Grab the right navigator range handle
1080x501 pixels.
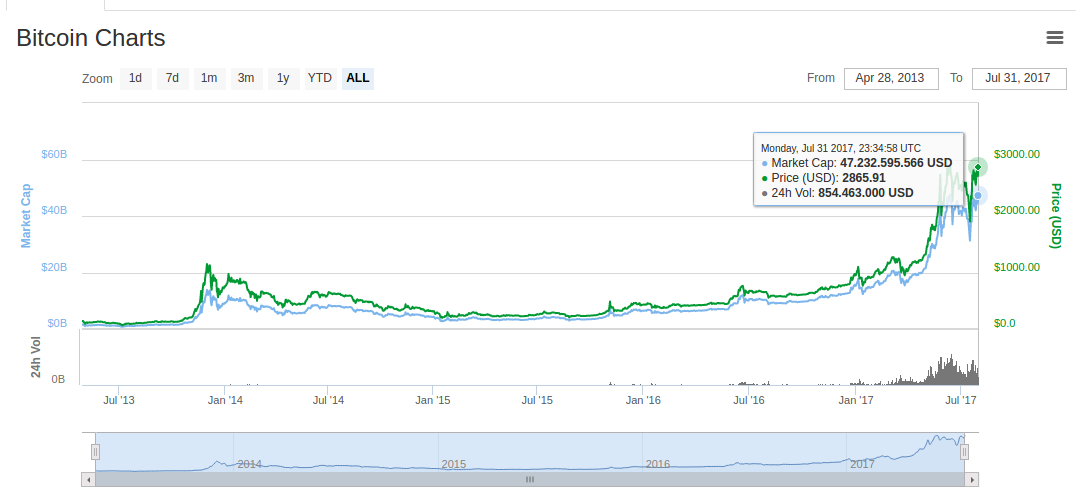point(965,452)
